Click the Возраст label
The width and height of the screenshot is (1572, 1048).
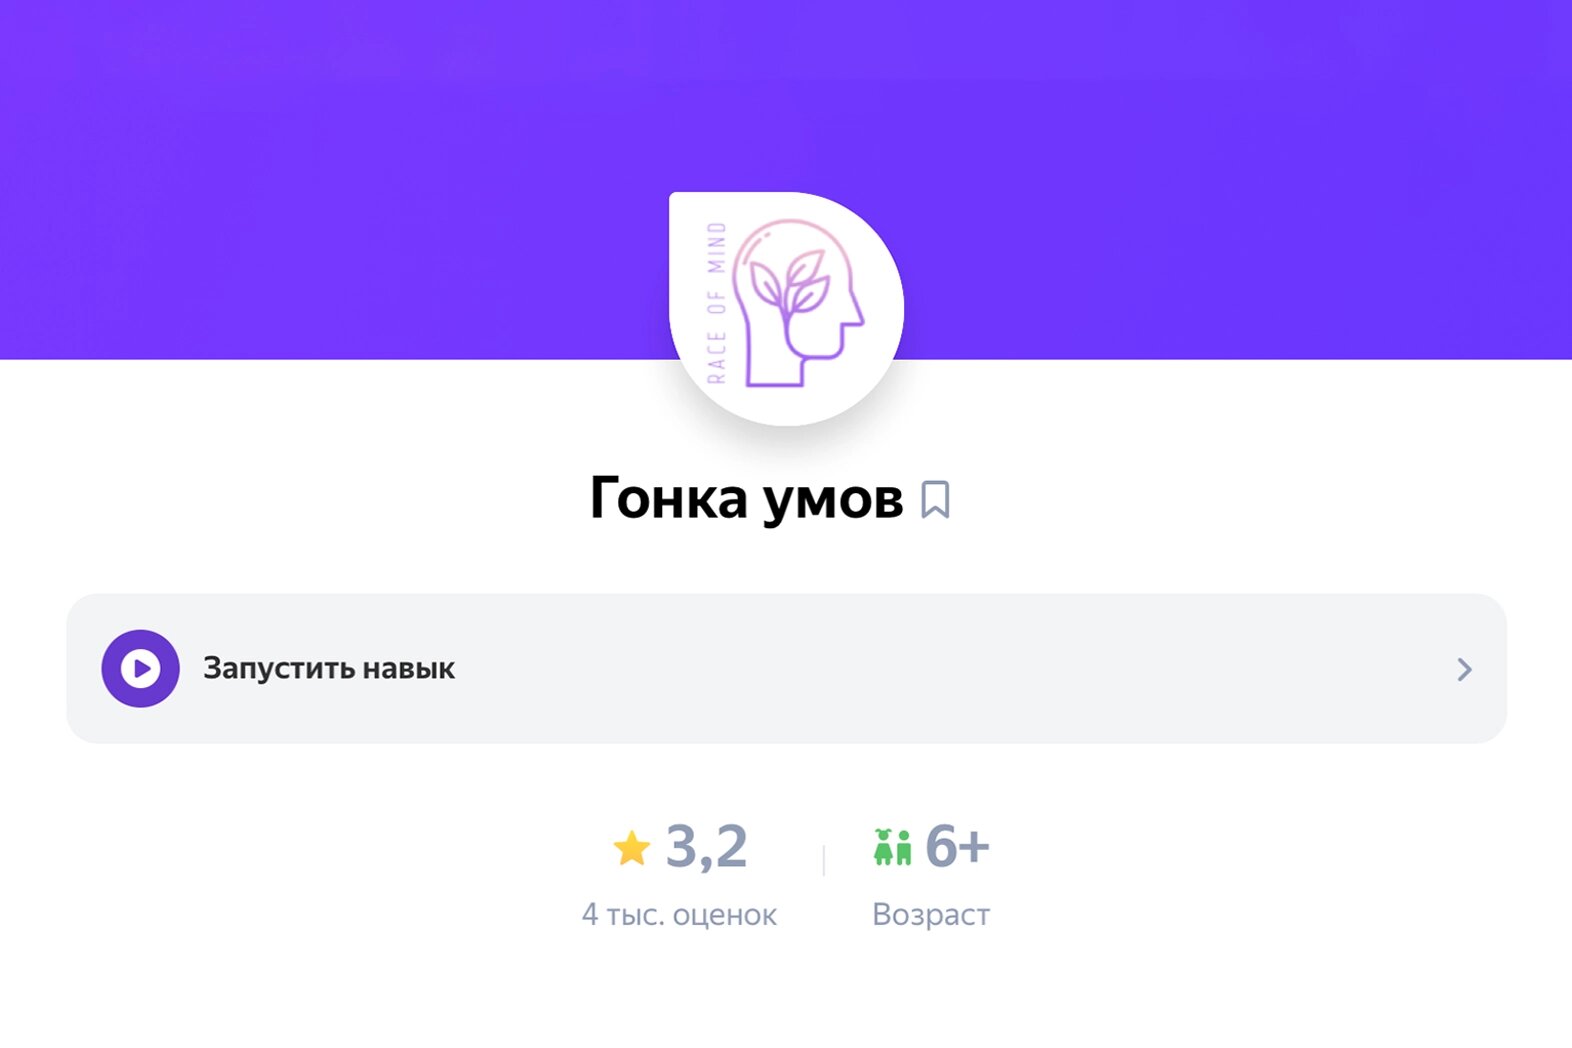click(x=931, y=914)
